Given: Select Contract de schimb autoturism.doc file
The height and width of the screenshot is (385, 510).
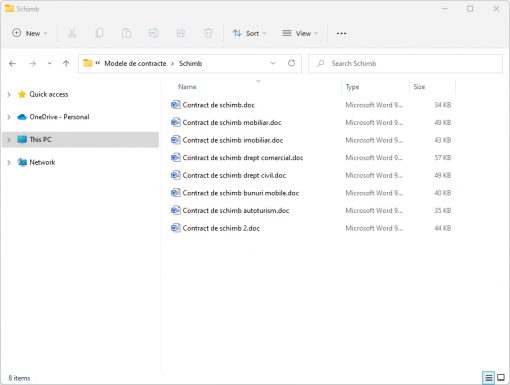Looking at the screenshot, I should point(236,211).
